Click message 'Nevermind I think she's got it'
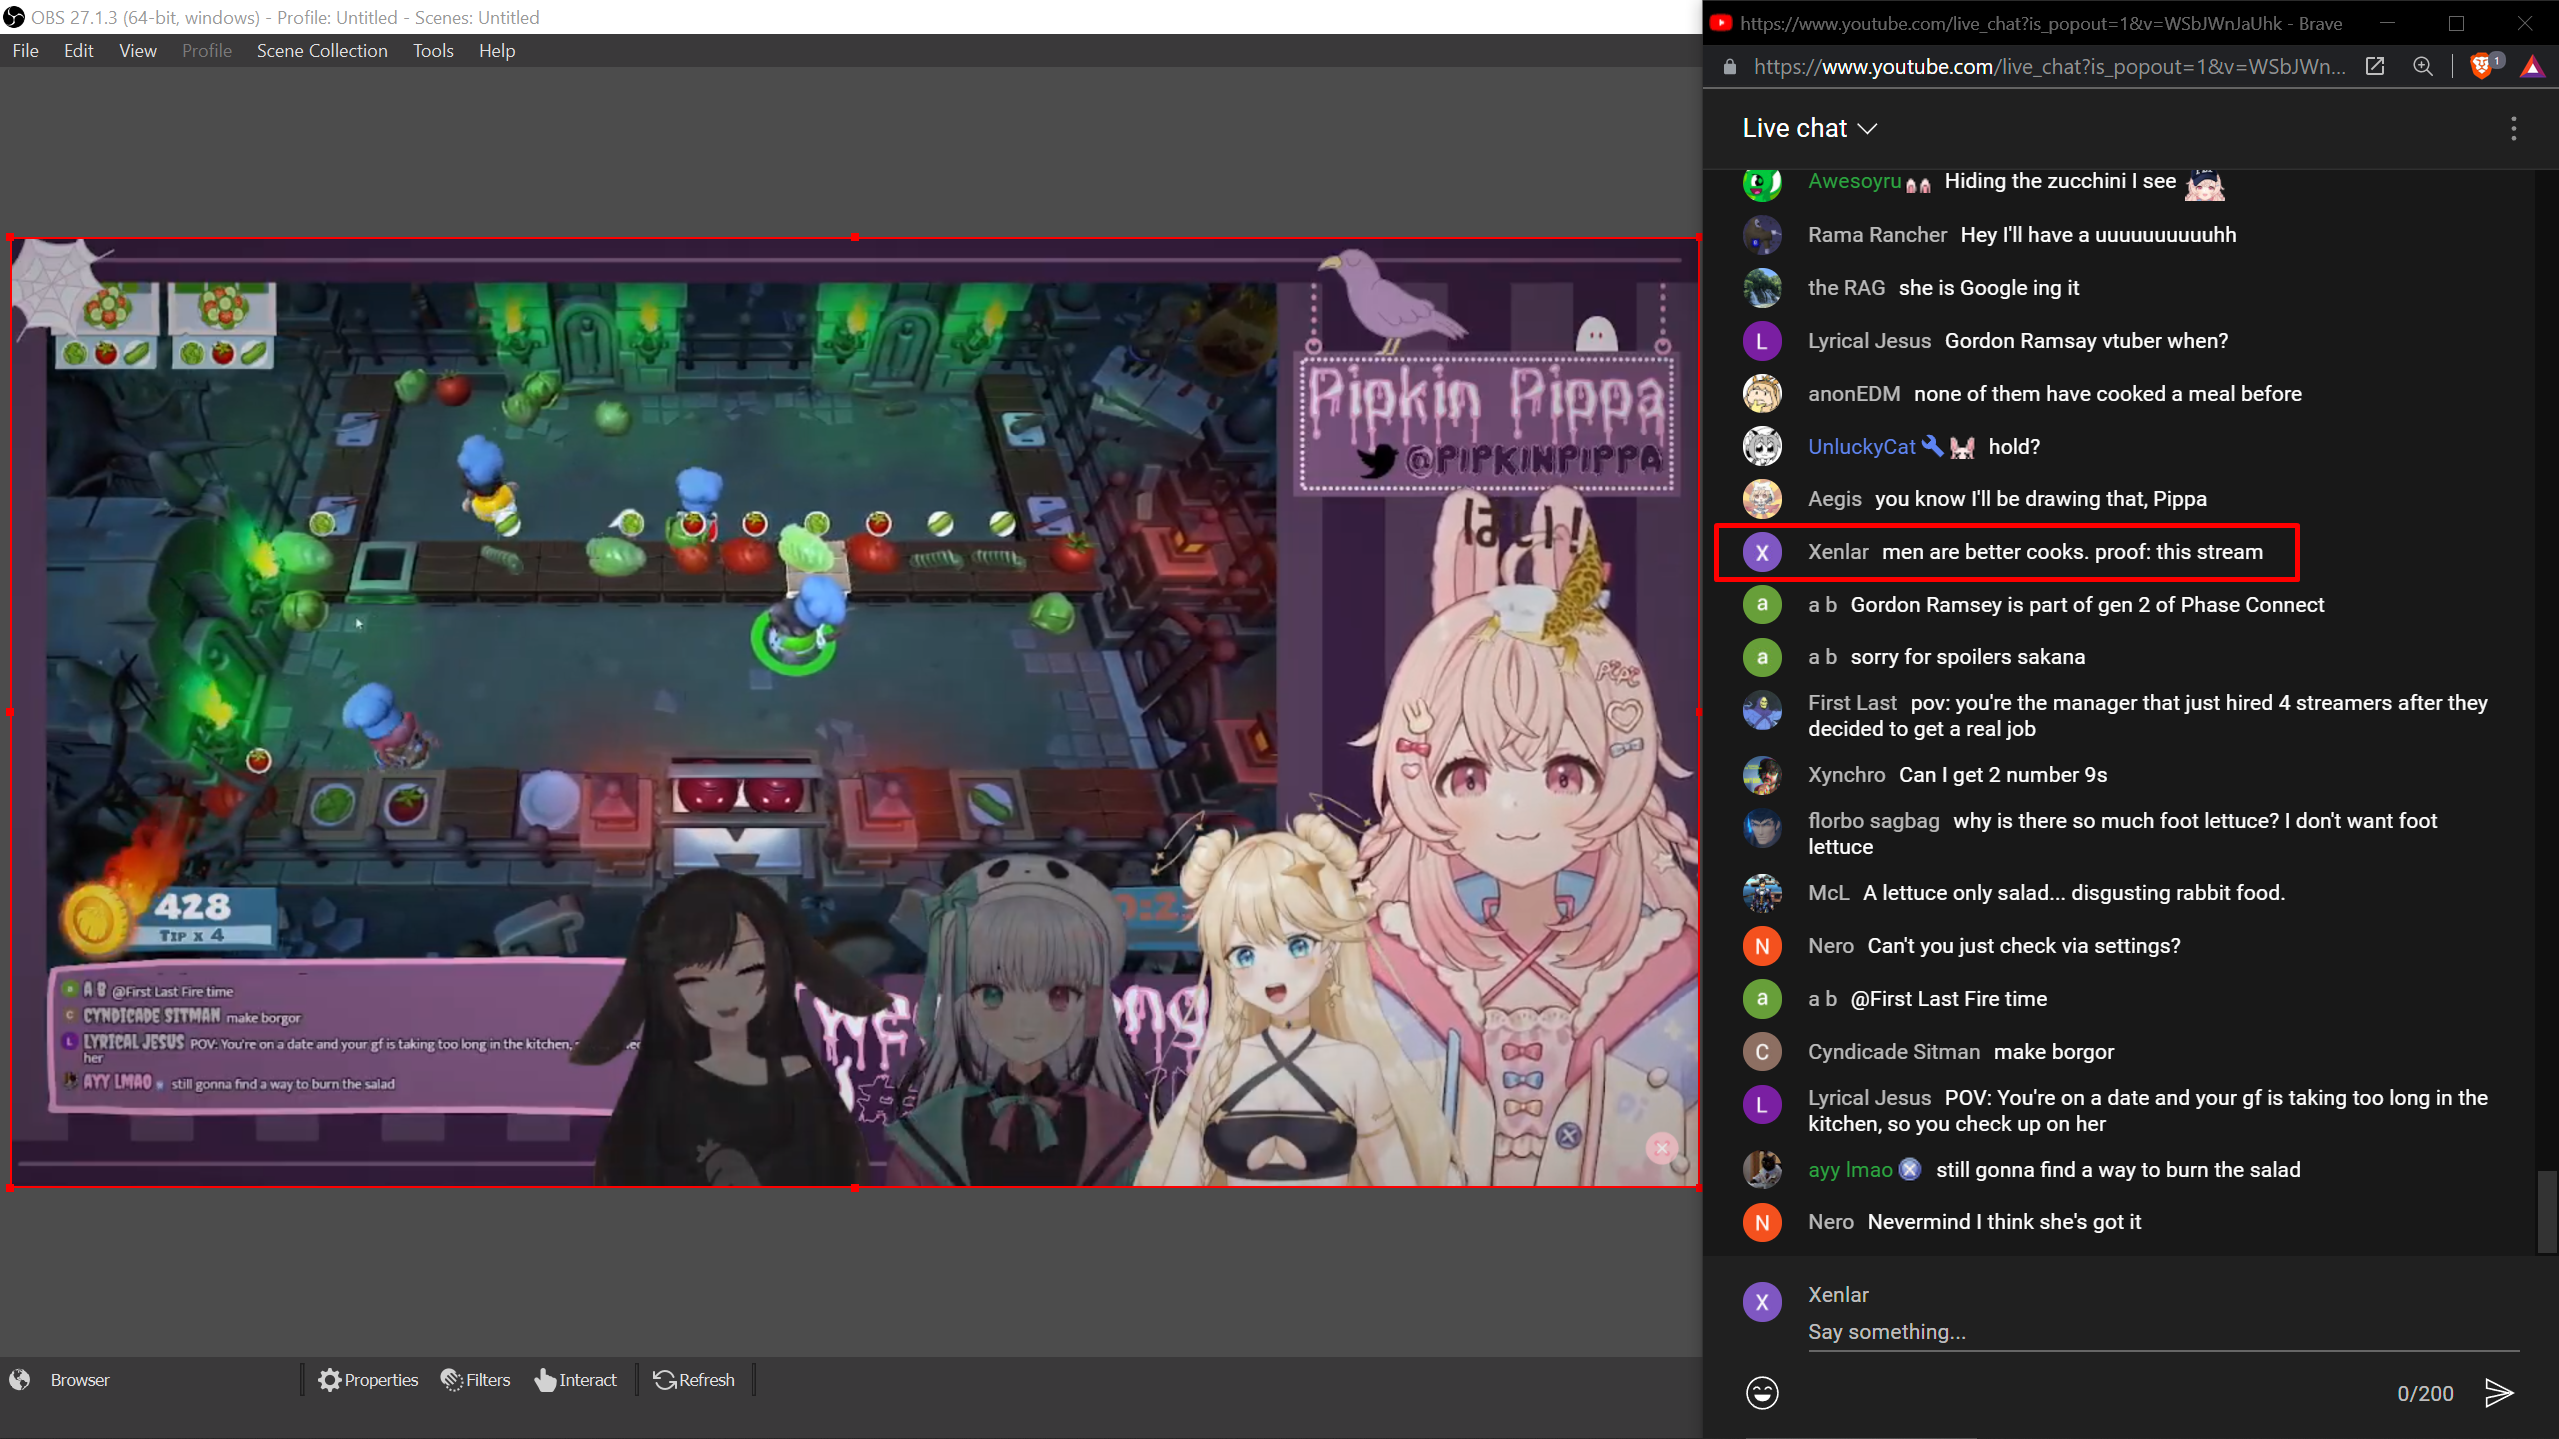 click(x=2004, y=1222)
